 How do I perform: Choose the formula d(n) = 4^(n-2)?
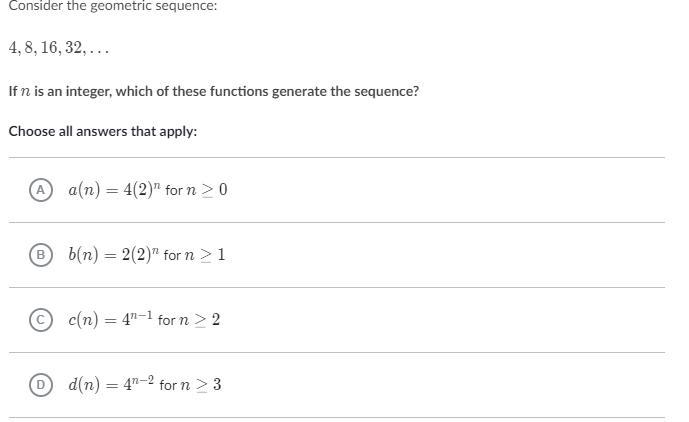coord(111,384)
